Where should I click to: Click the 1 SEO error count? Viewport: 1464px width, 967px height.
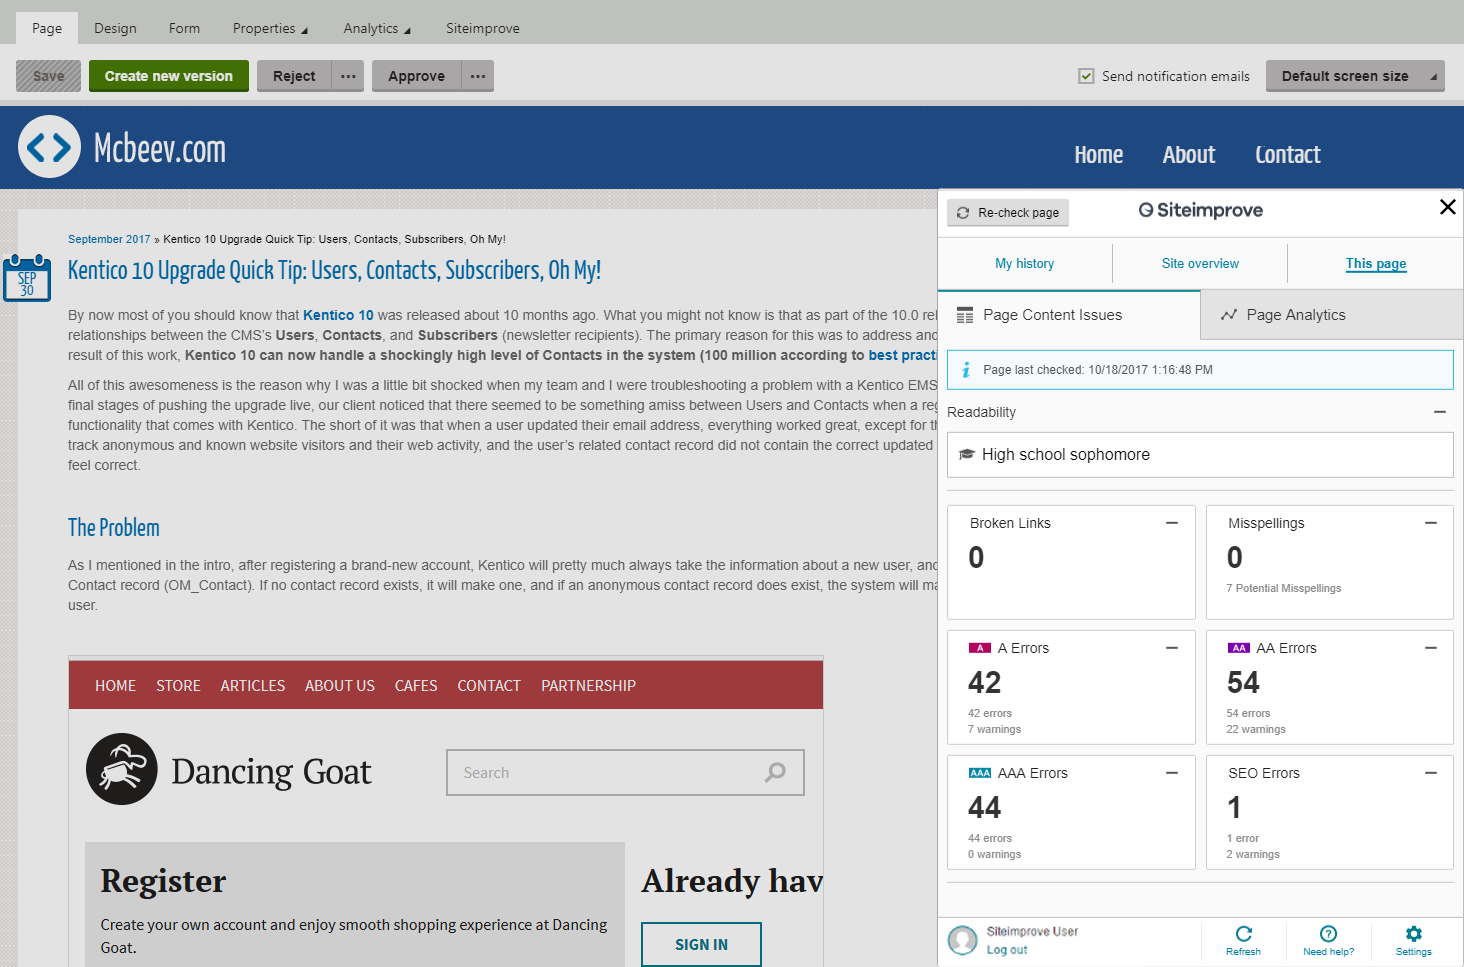(x=1234, y=808)
